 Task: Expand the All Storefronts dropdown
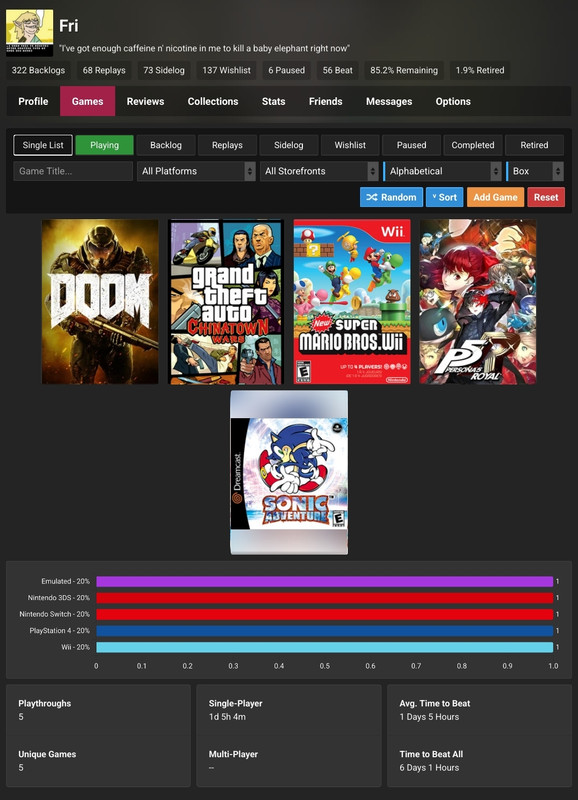click(319, 171)
